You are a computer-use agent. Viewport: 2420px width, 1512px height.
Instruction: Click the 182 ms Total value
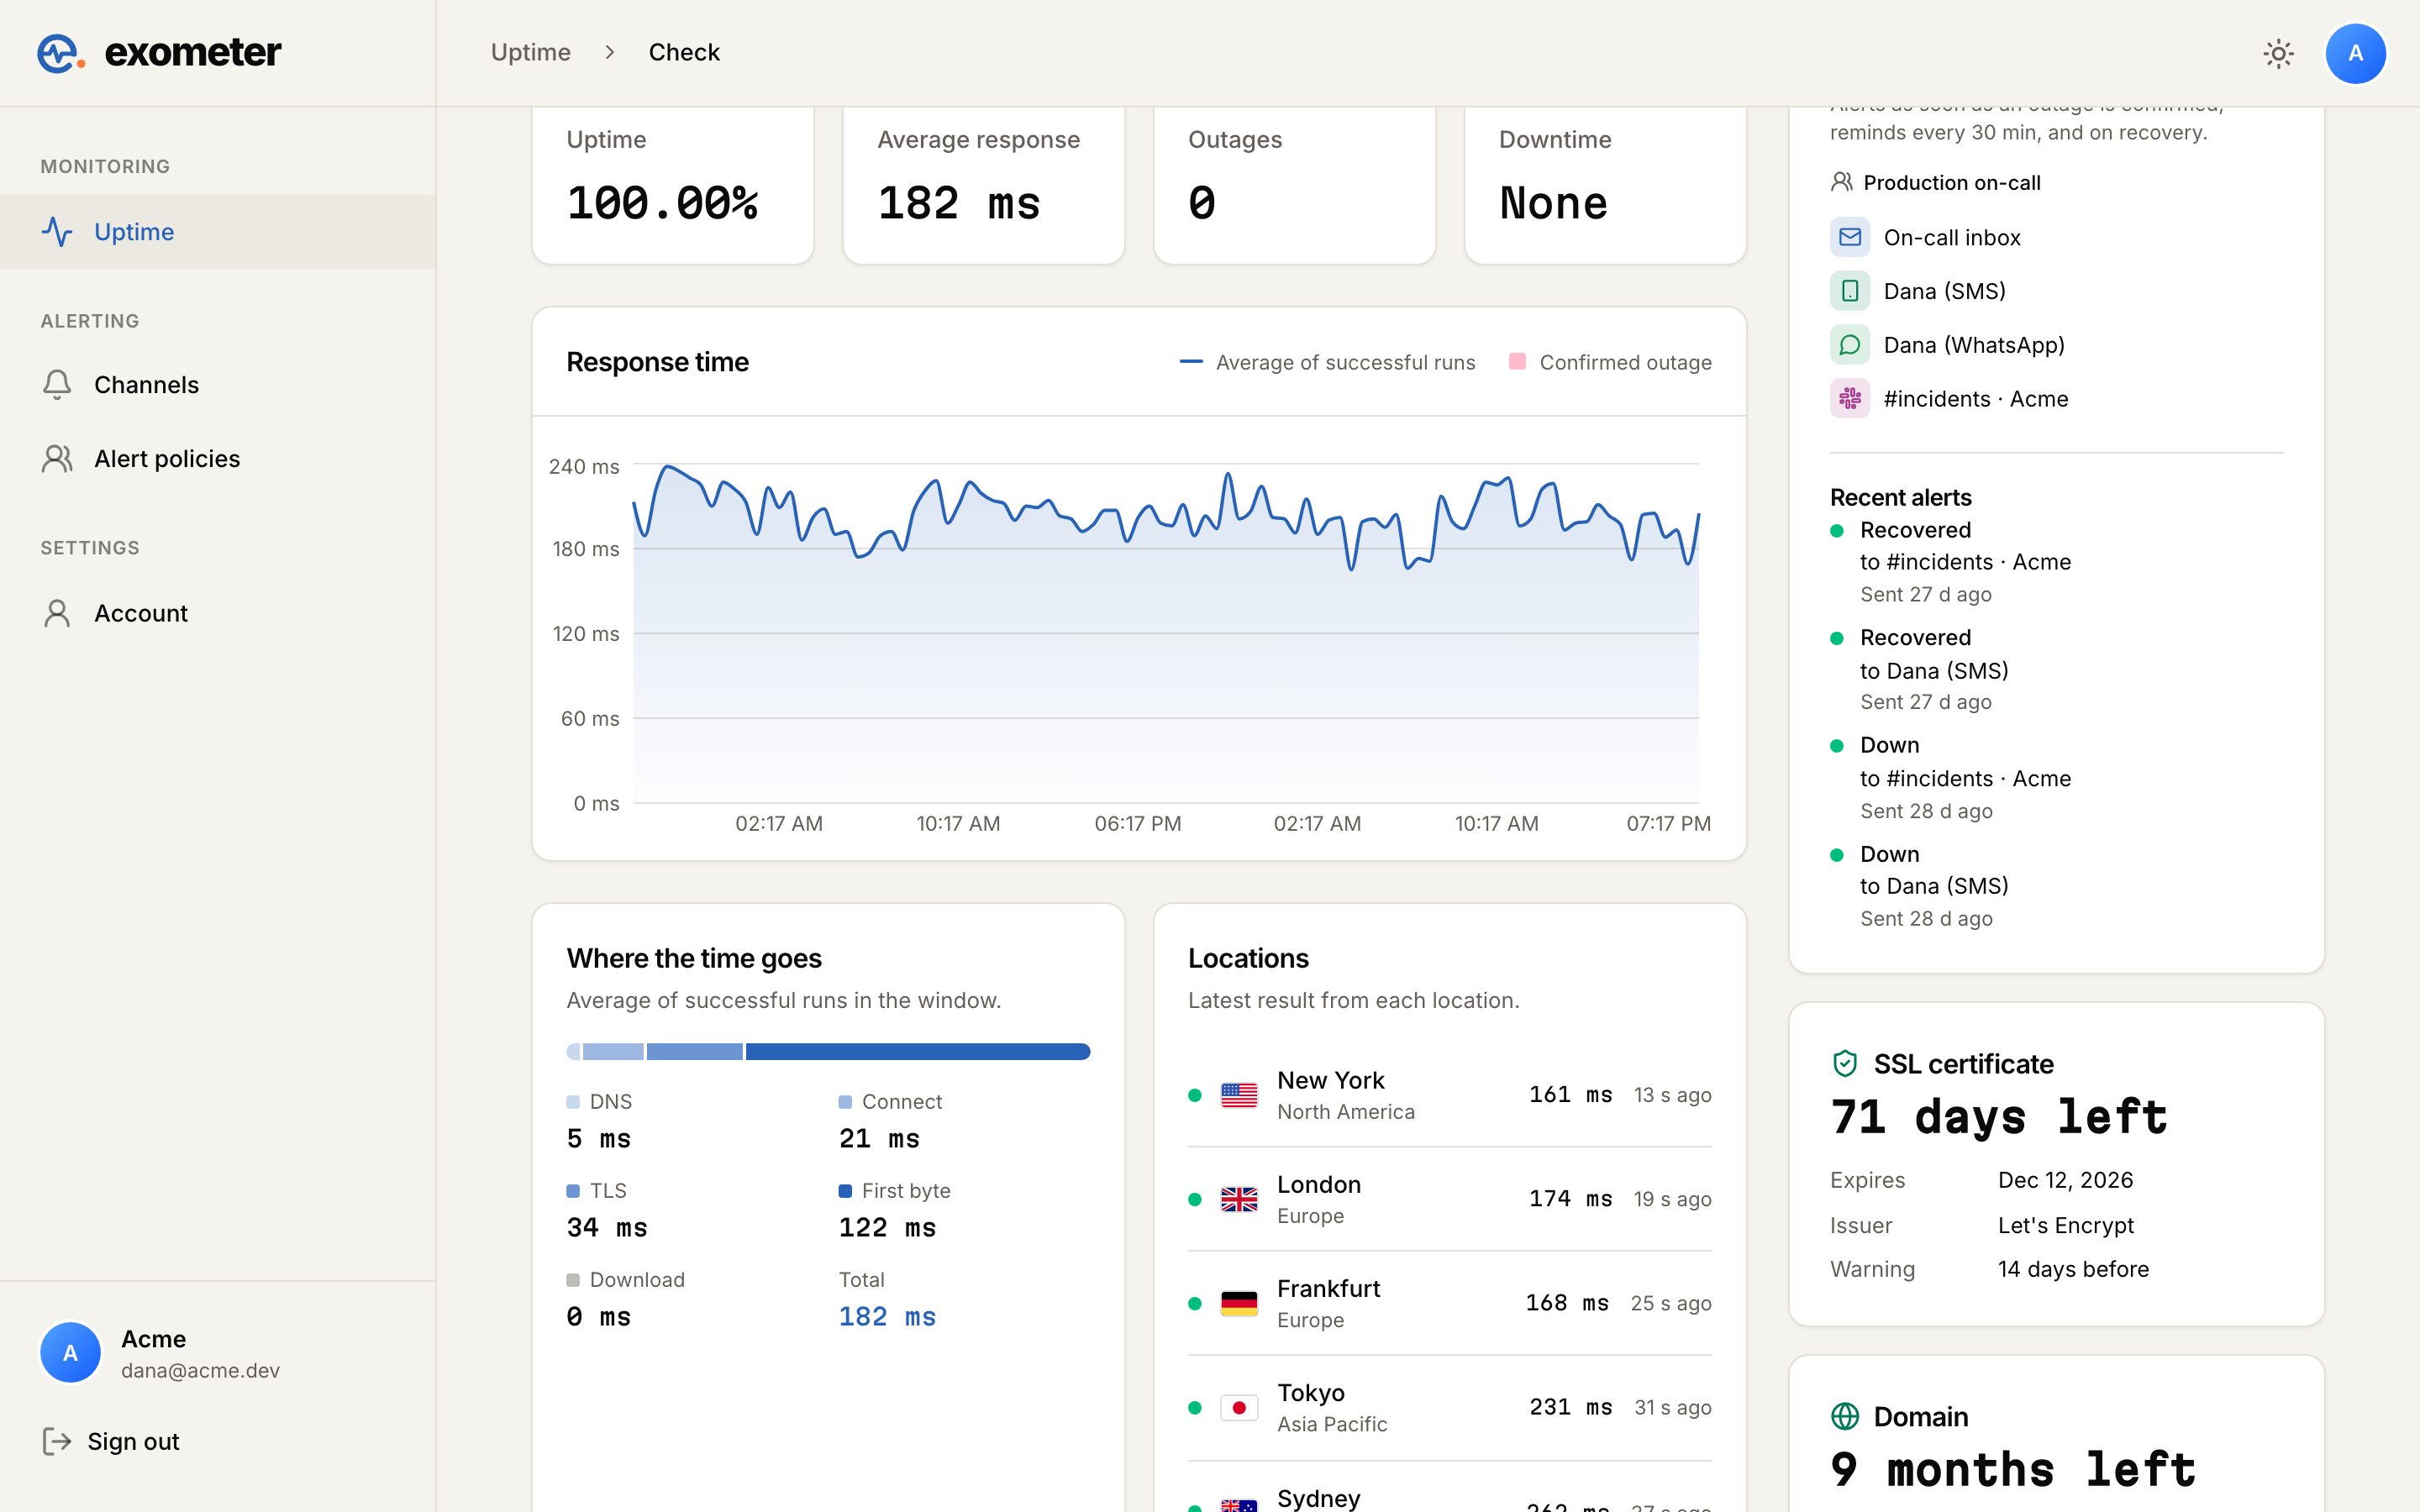(887, 1316)
